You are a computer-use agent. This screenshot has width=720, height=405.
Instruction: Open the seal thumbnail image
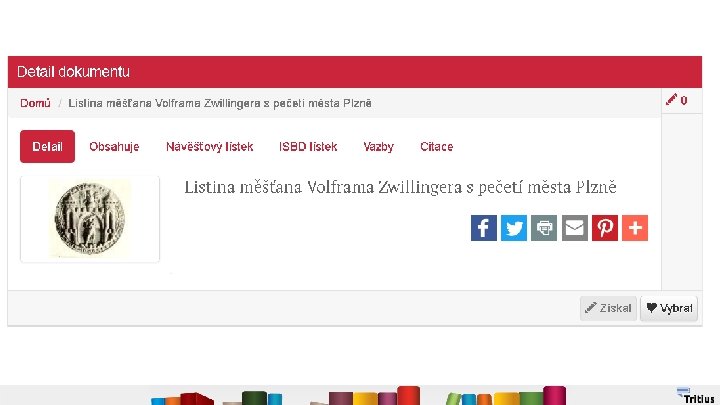pyautogui.click(x=90, y=219)
